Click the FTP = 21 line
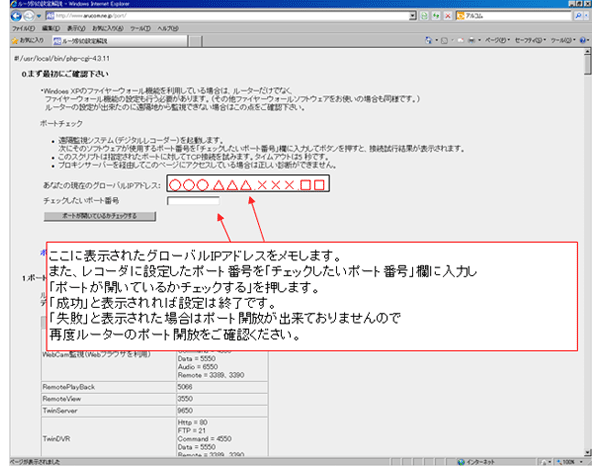This screenshot has width=600, height=466. click(191, 430)
